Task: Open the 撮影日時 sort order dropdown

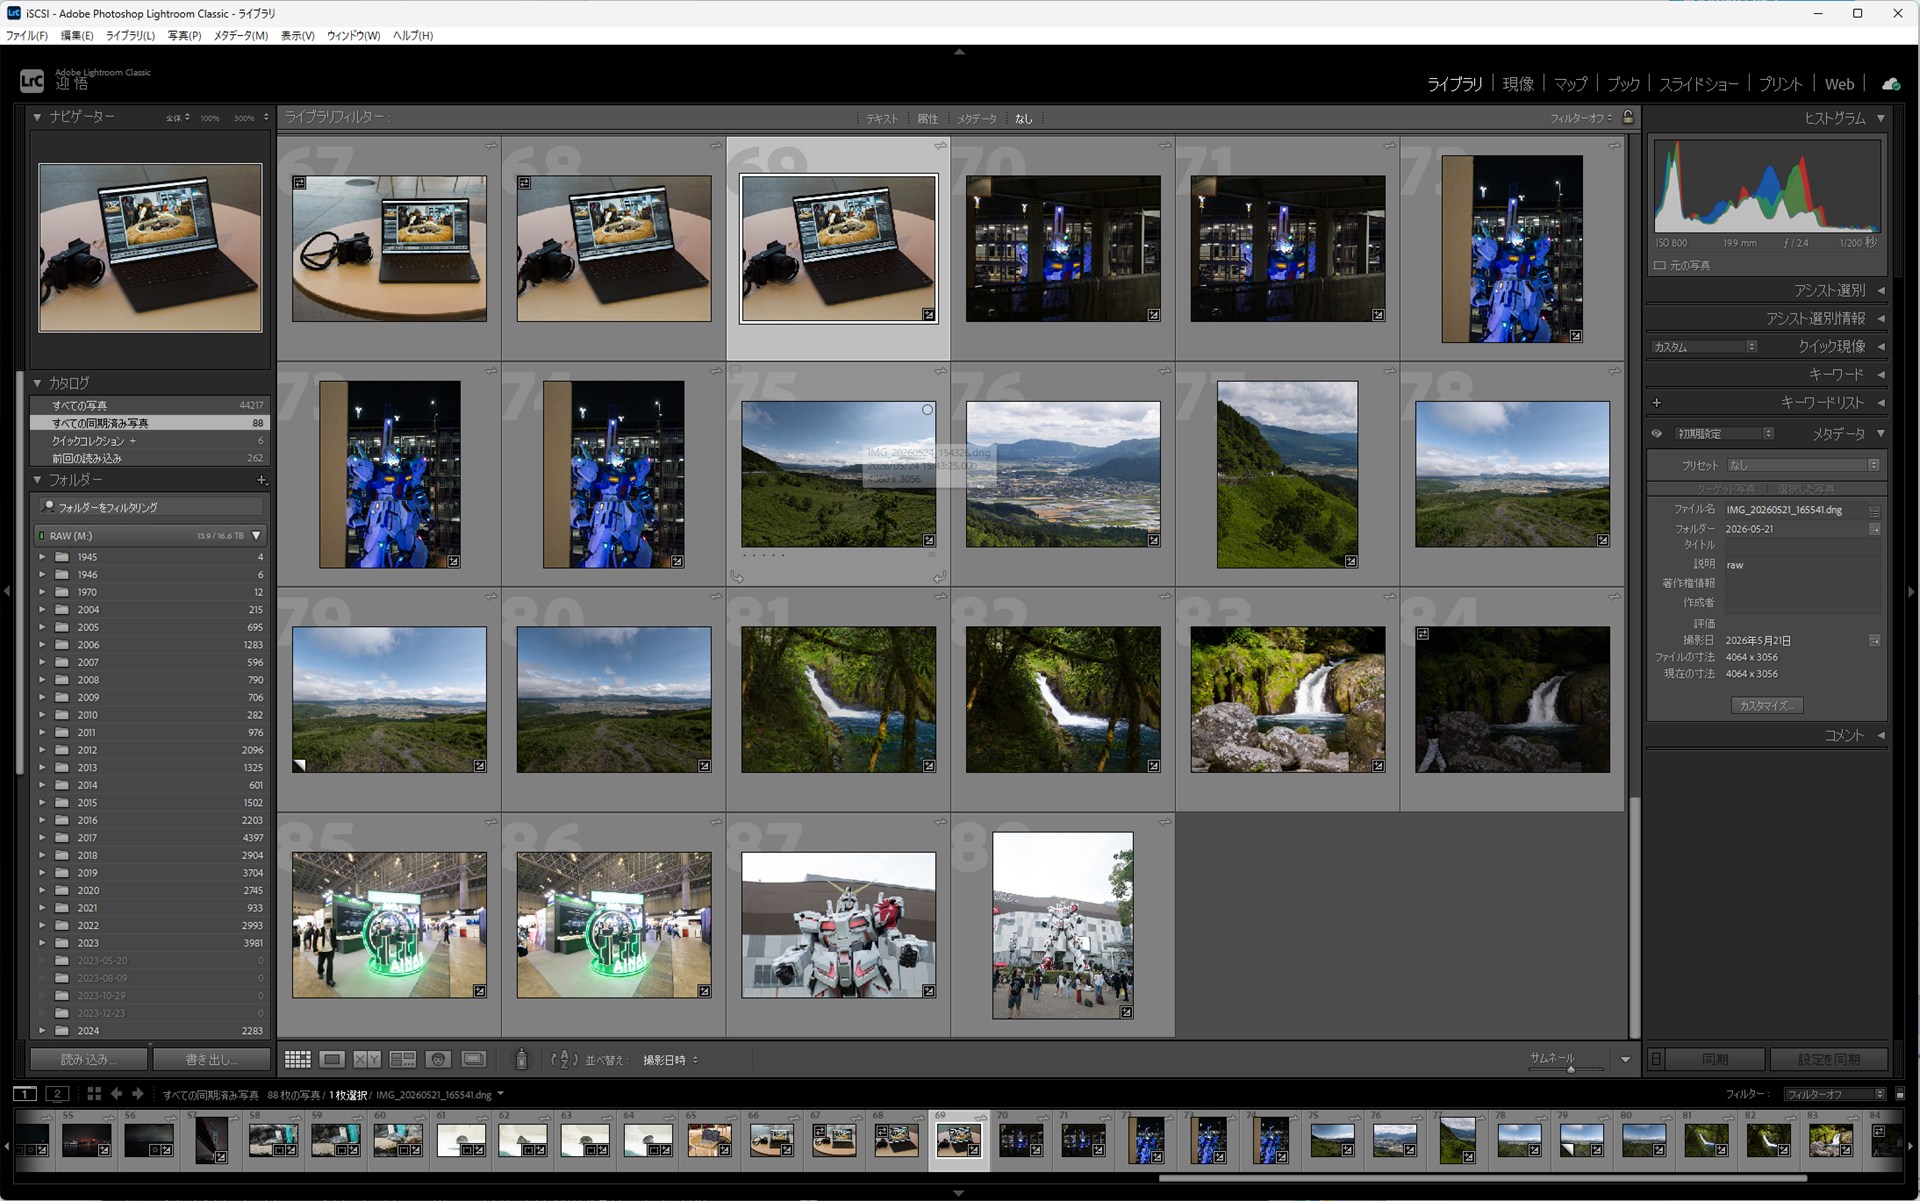Action: 671,1060
